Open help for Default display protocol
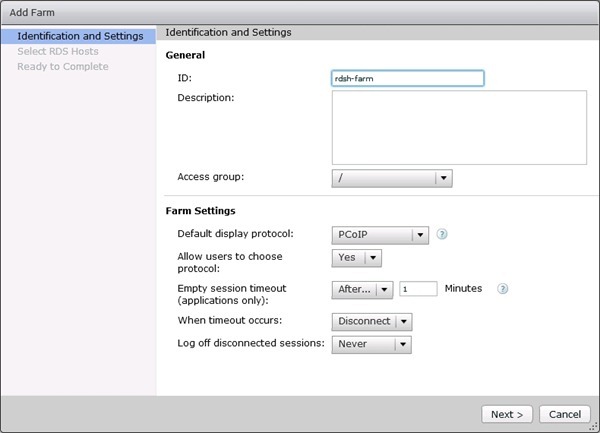The width and height of the screenshot is (600, 433). click(441, 235)
